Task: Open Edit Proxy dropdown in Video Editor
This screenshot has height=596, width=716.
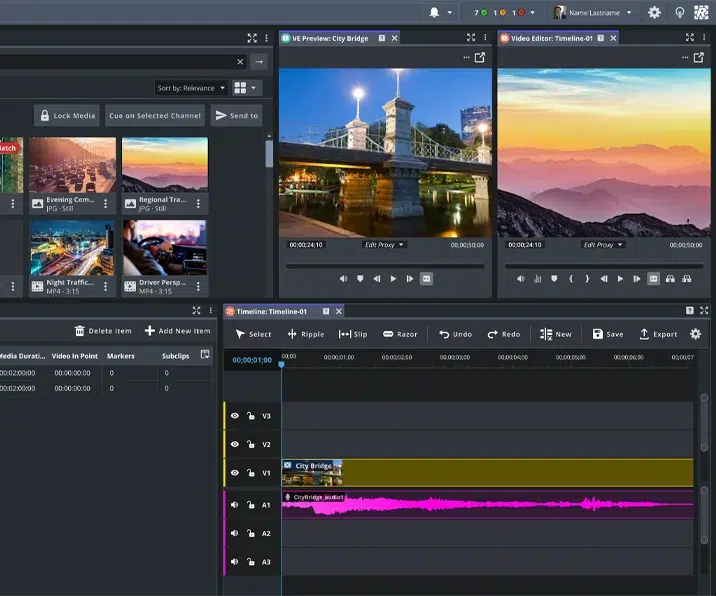Action: pyautogui.click(x=603, y=245)
